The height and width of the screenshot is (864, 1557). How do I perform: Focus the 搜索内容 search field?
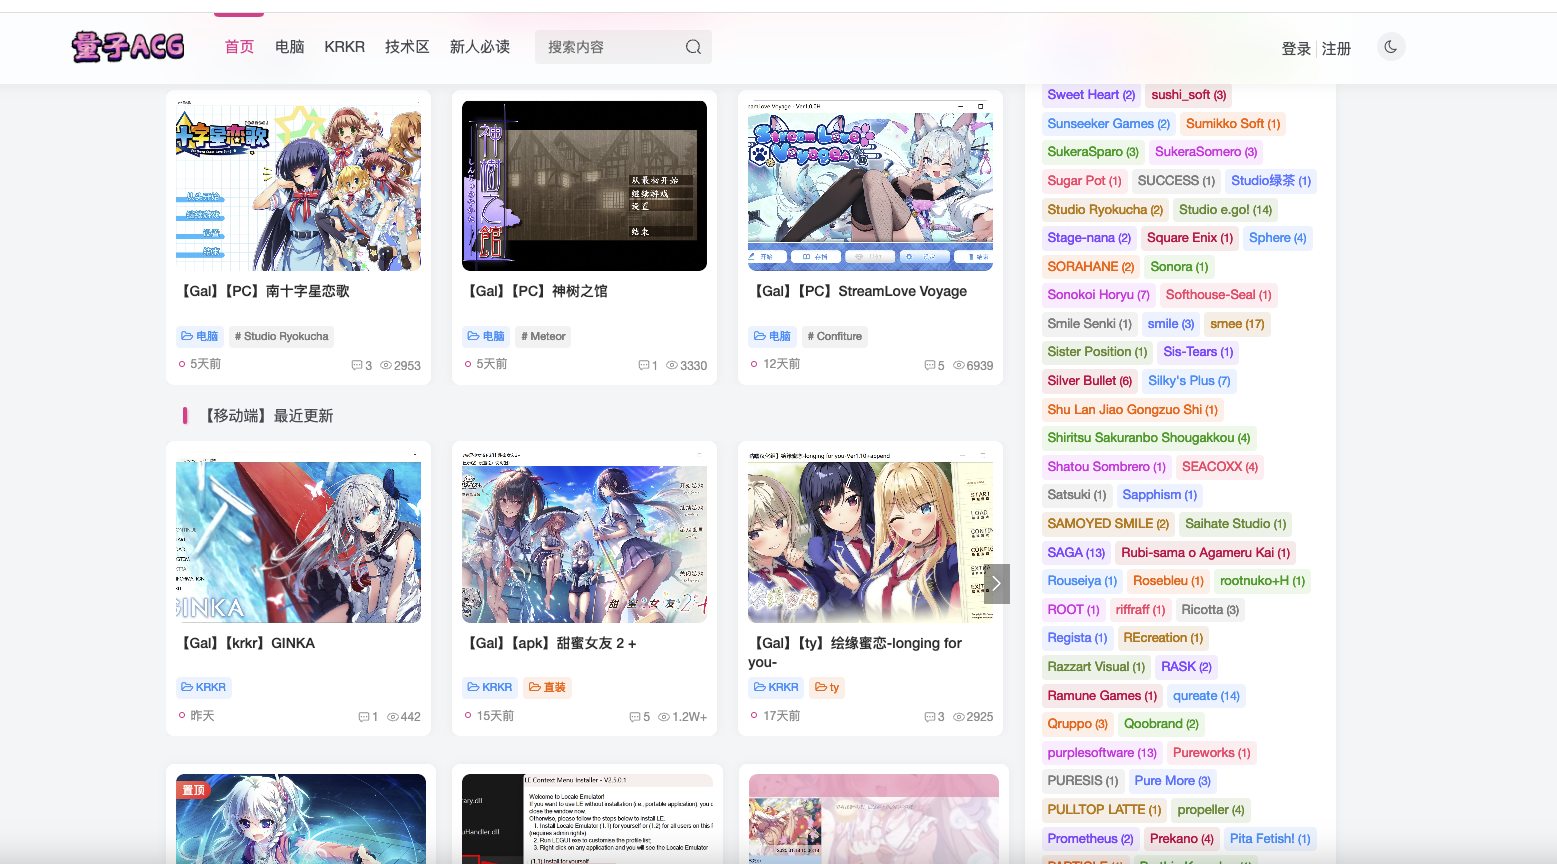click(x=610, y=47)
